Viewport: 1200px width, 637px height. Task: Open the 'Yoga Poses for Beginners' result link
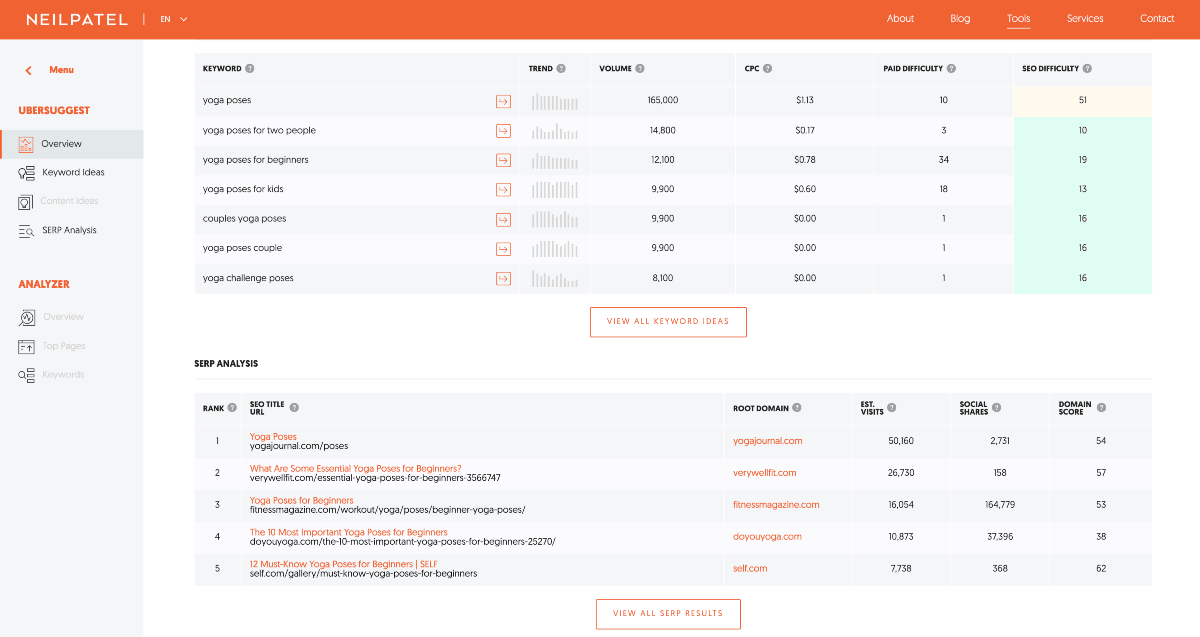pos(300,499)
